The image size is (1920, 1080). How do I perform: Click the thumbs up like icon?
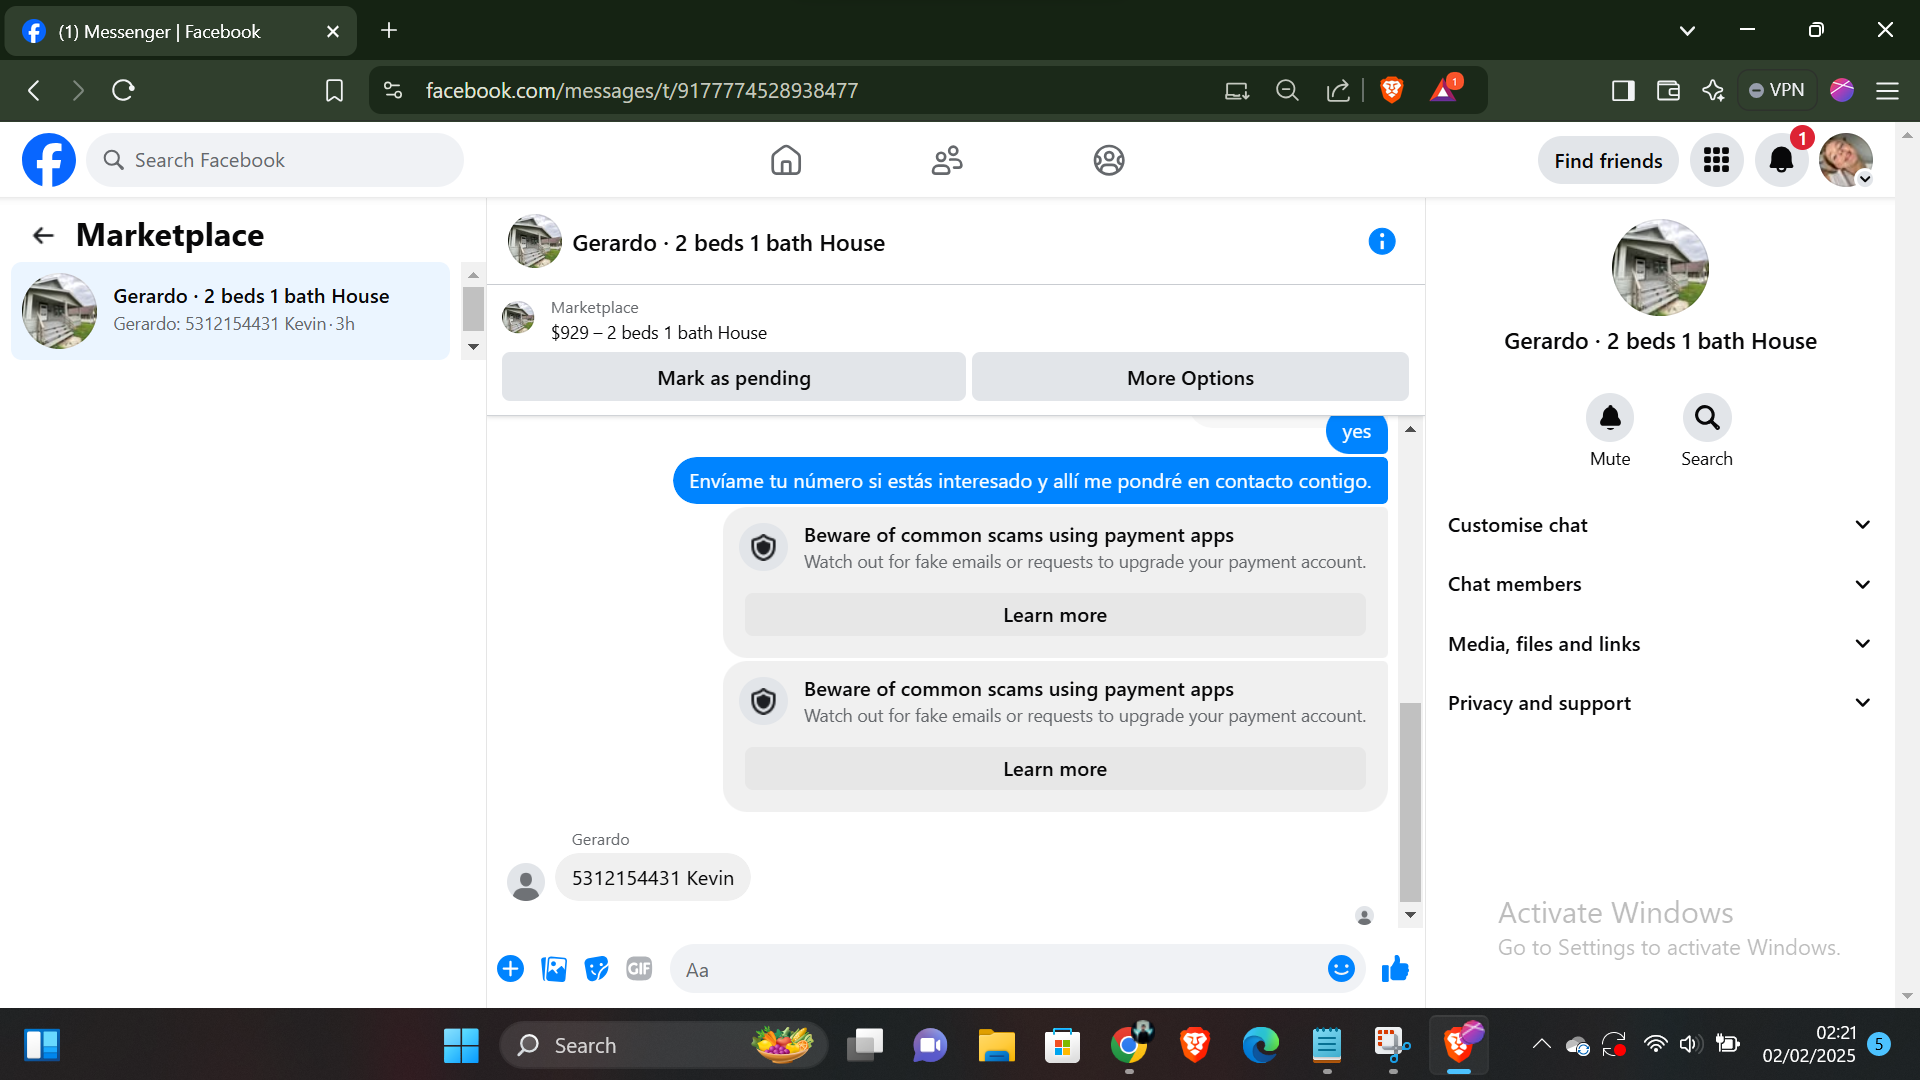coord(1395,969)
